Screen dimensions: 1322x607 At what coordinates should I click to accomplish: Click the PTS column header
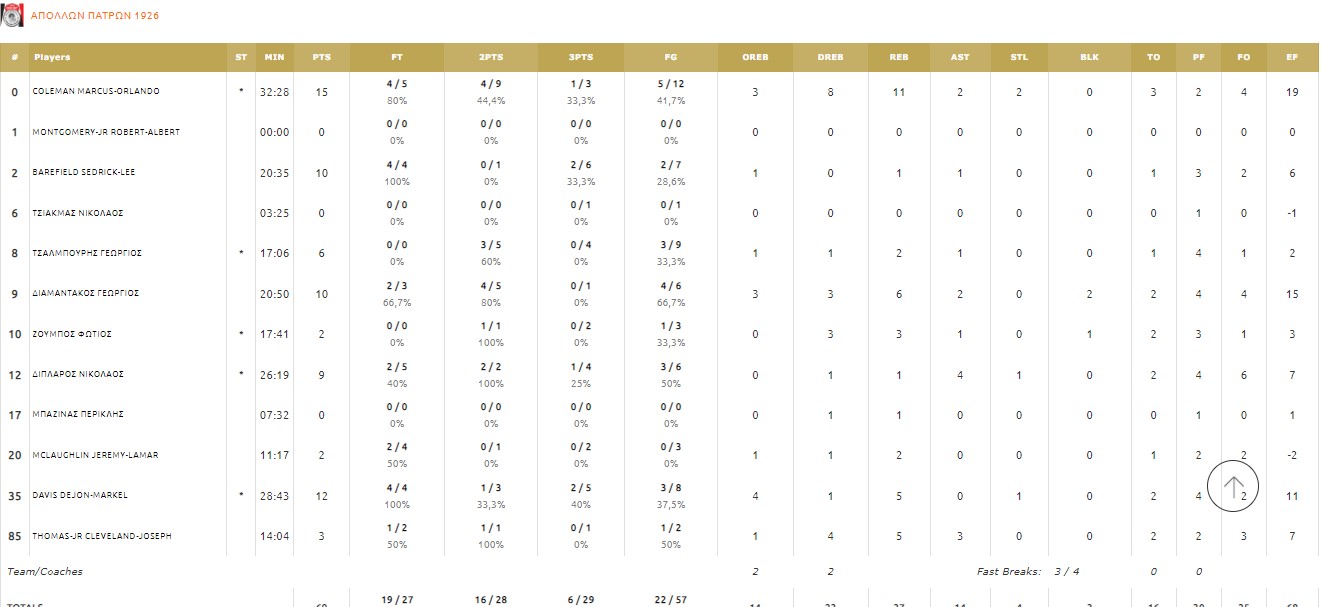[x=321, y=57]
